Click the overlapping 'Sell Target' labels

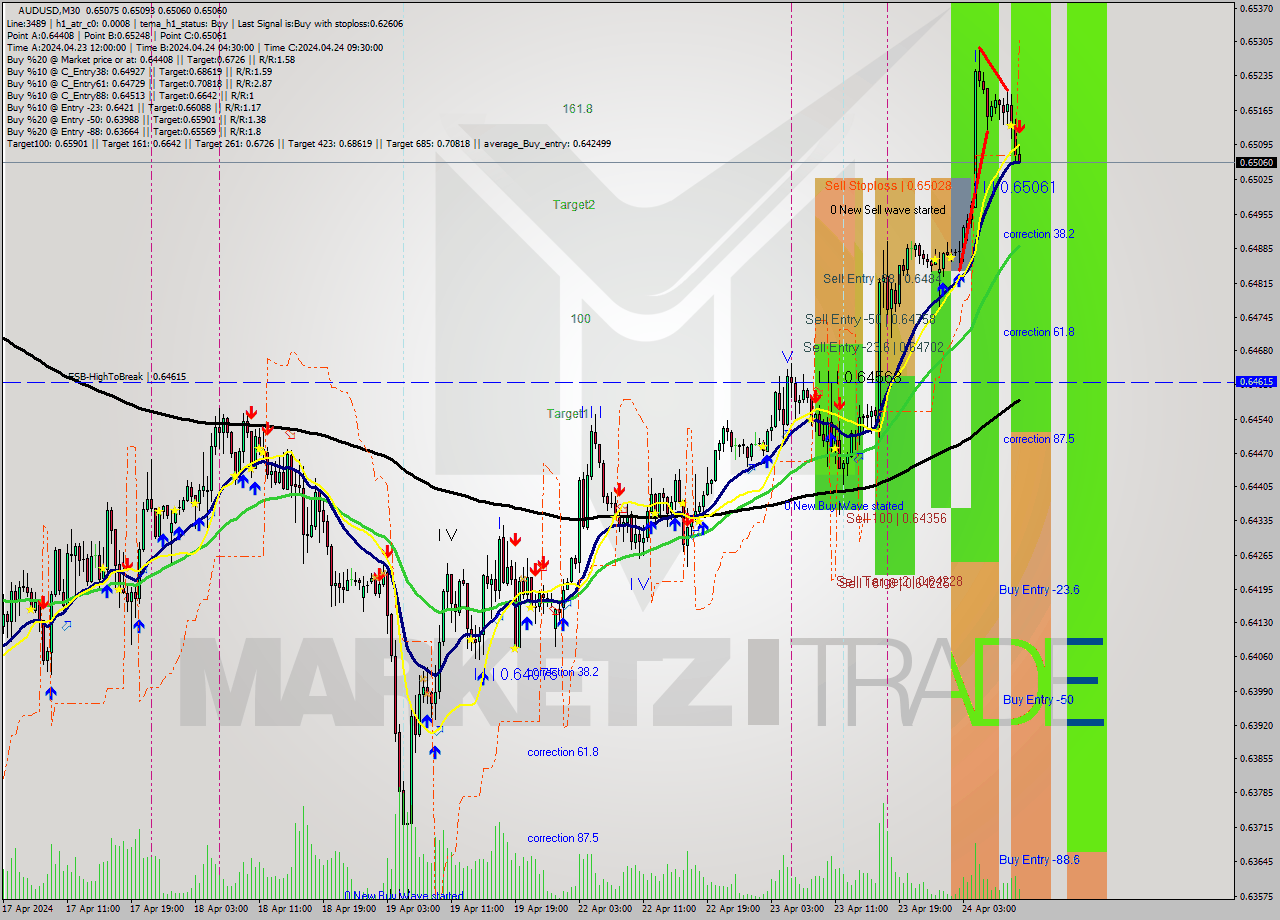[899, 581]
